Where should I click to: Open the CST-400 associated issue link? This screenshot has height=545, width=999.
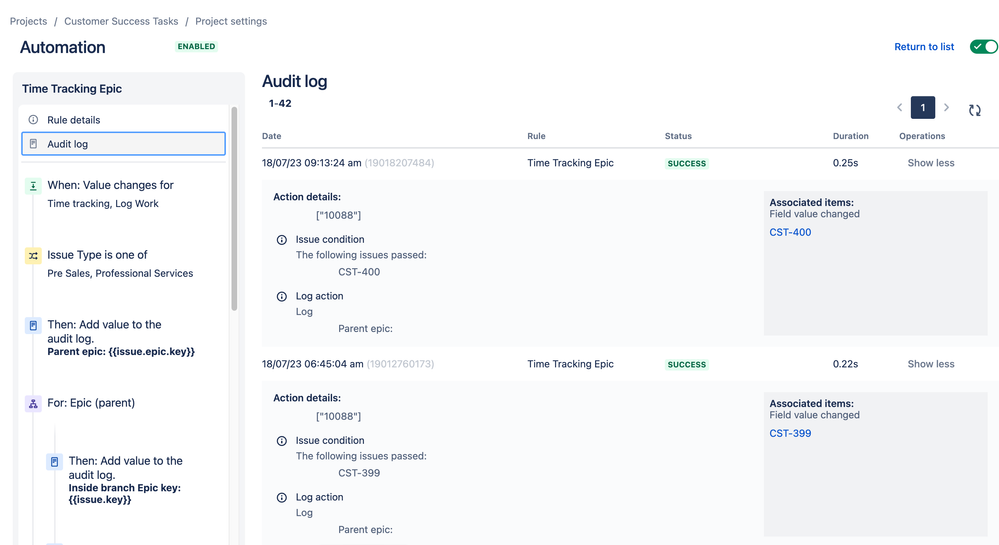point(790,232)
